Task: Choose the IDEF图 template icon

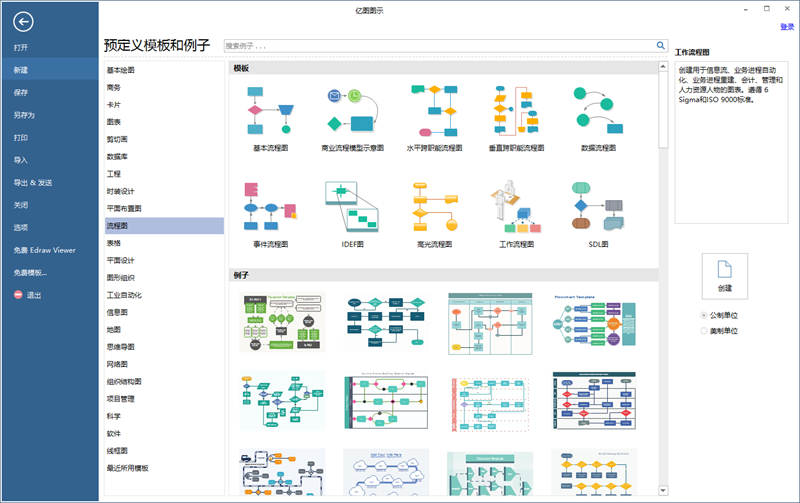Action: pos(352,207)
